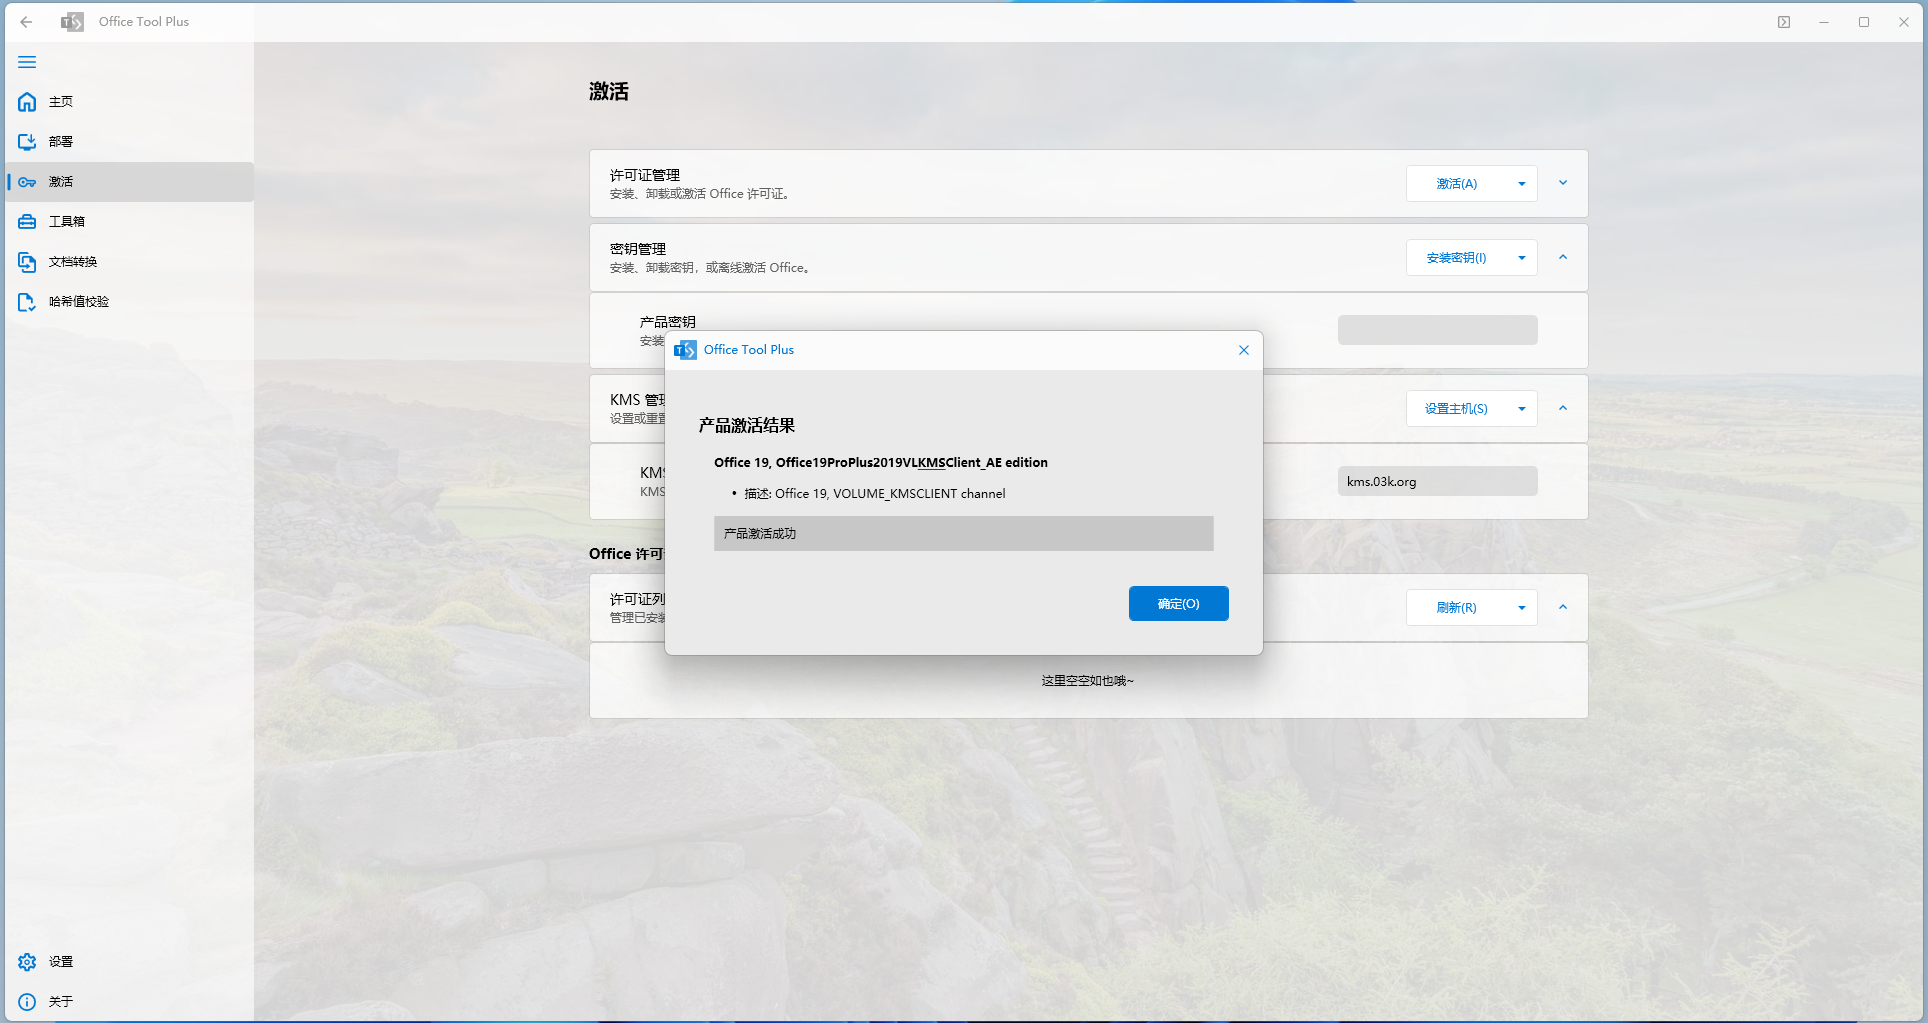Collapse the 密钥管理 section chevron

tap(1563, 257)
